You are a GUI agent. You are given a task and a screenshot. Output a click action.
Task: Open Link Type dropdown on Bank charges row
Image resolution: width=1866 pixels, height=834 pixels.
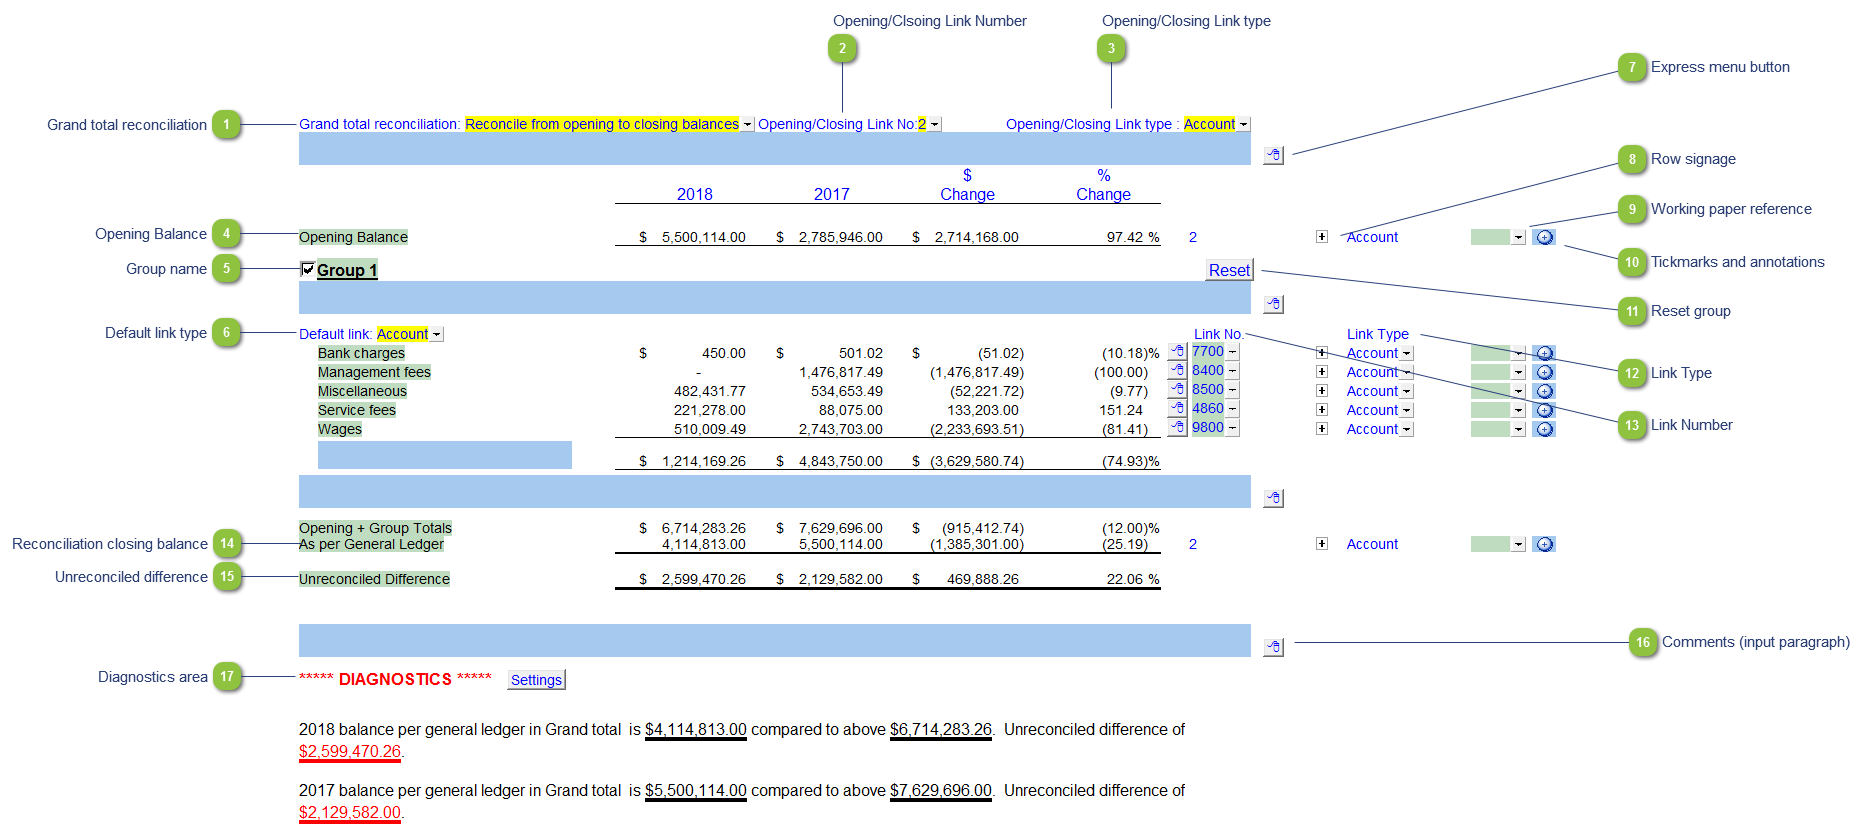pyautogui.click(x=1406, y=354)
